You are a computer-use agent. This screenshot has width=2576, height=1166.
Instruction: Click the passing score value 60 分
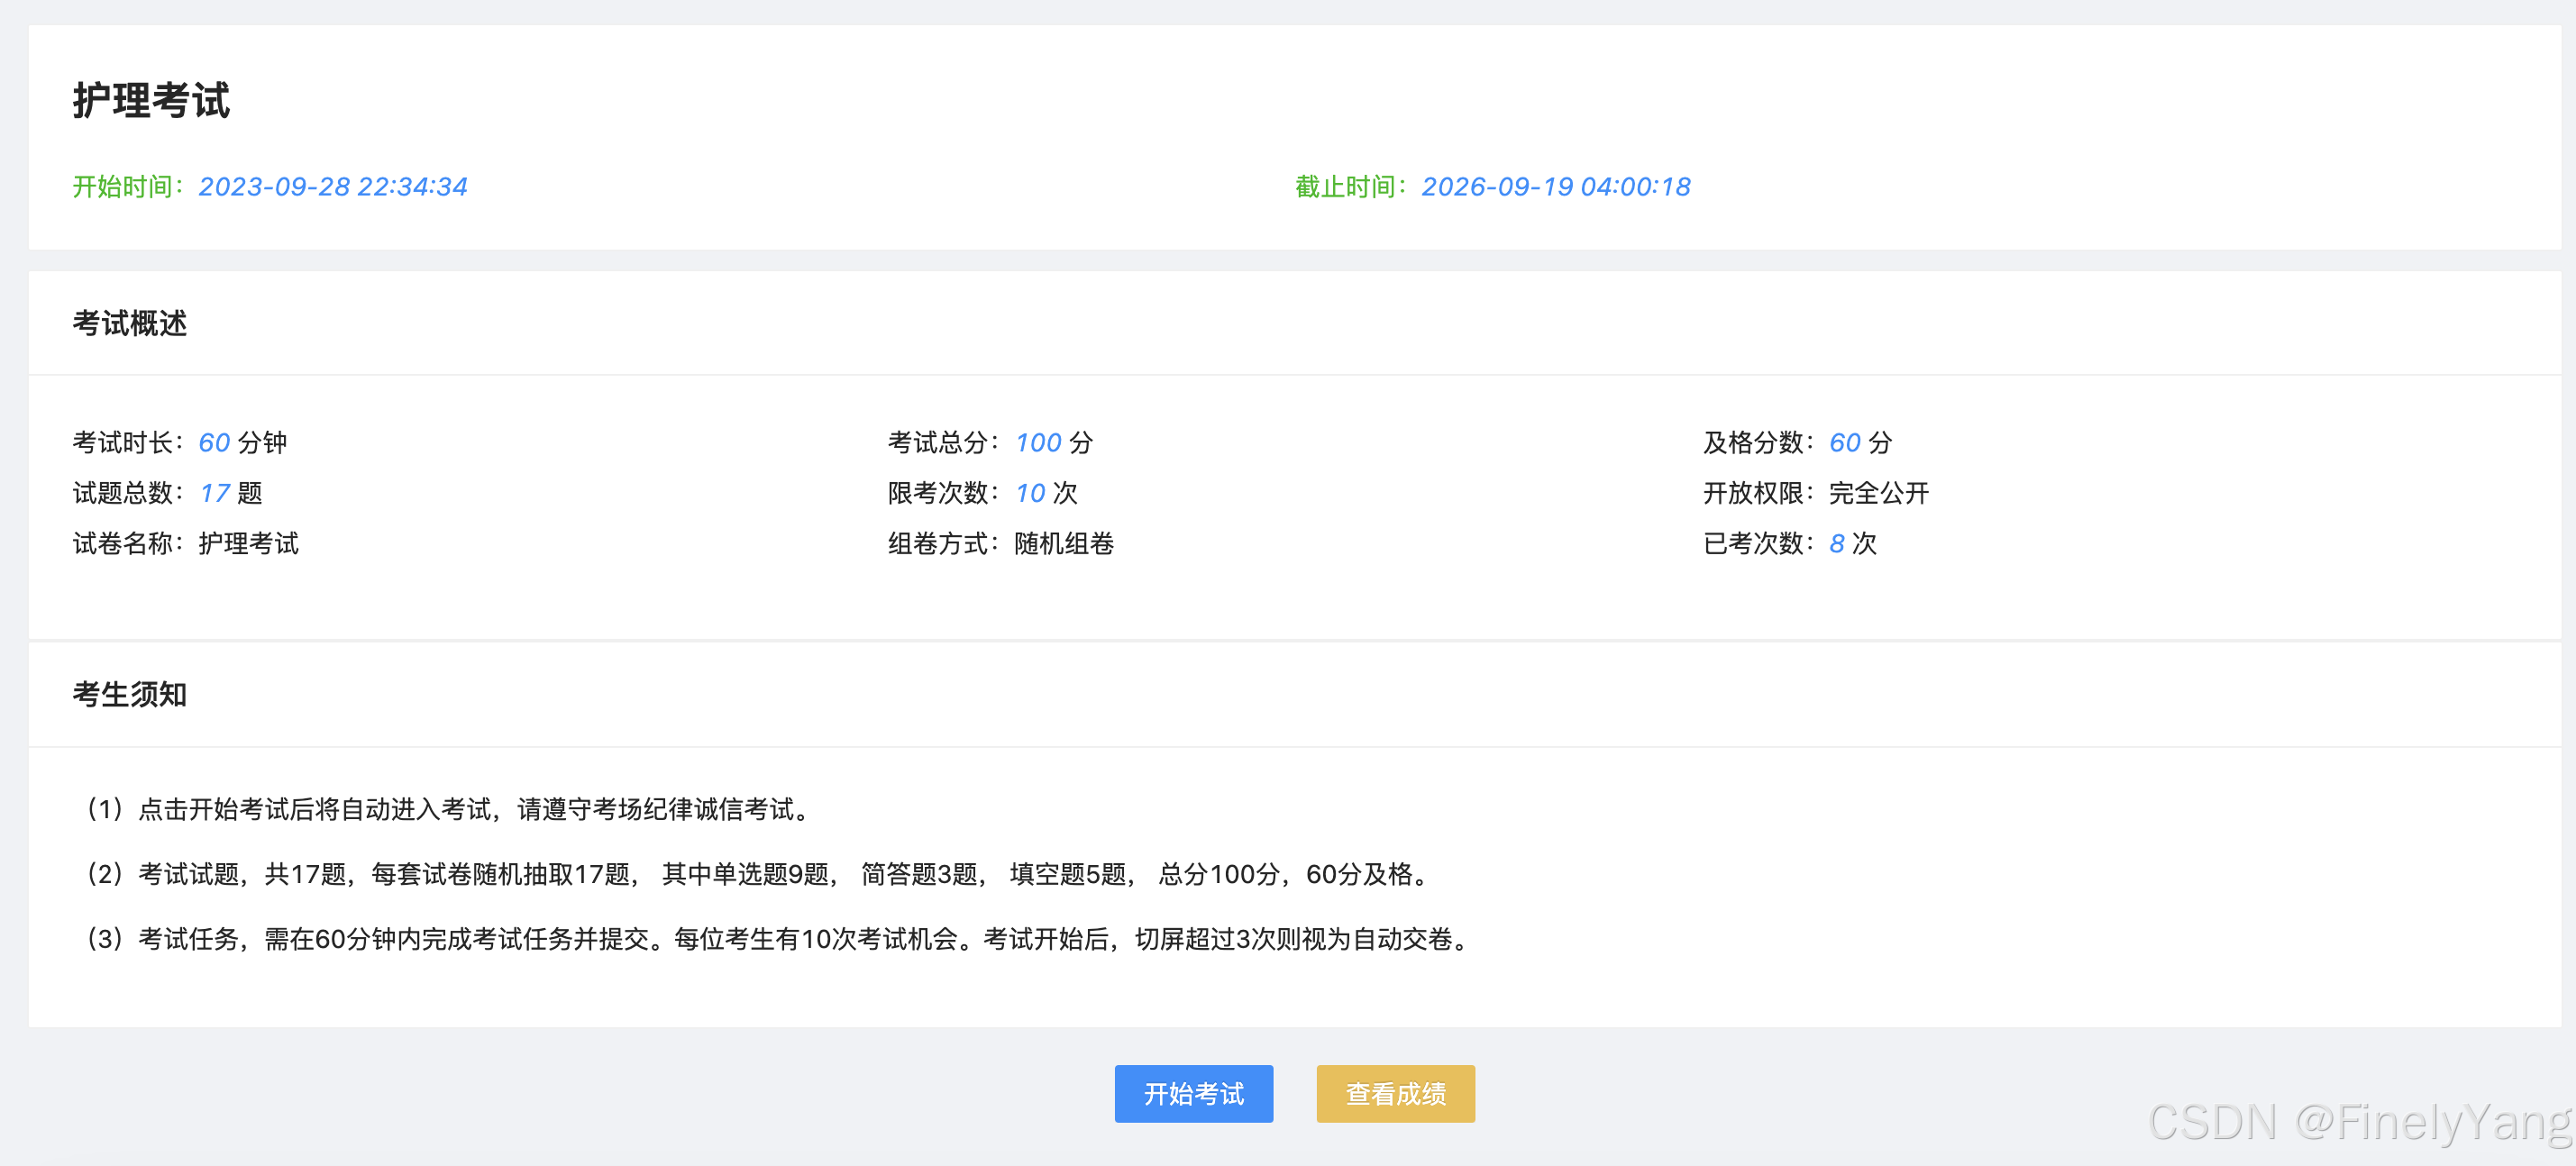point(1860,442)
